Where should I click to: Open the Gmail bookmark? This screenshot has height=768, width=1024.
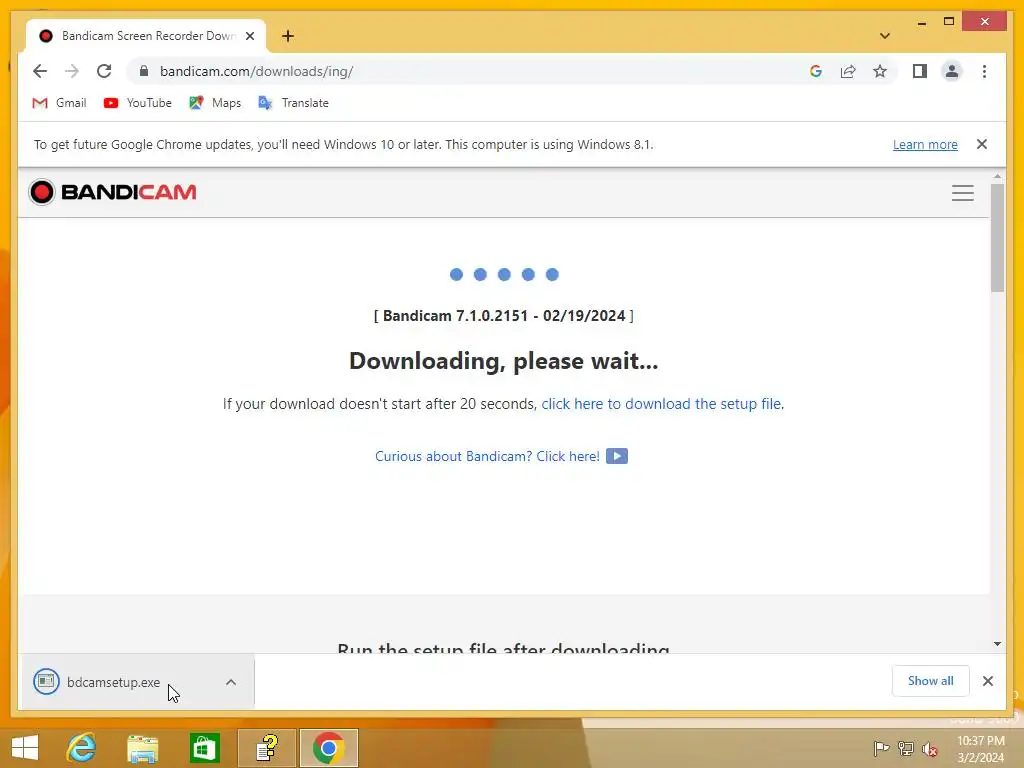59,103
